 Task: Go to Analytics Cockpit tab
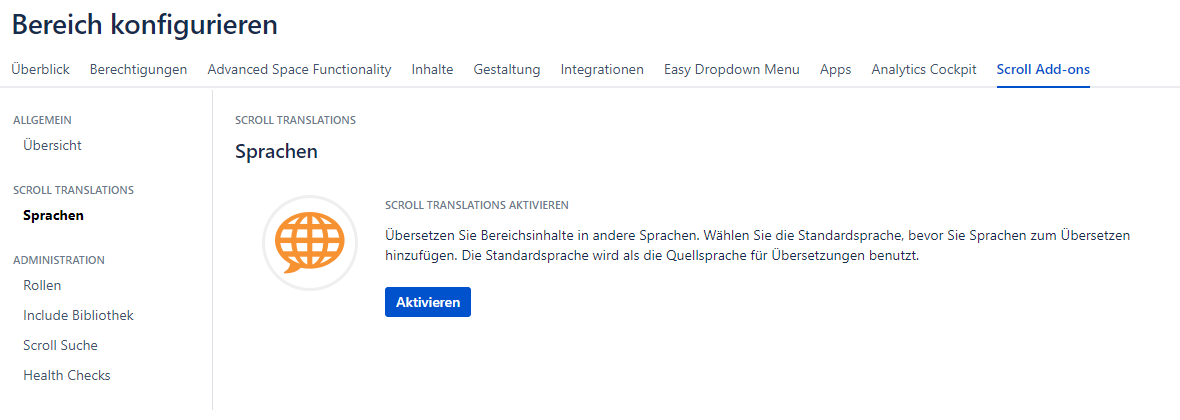tap(924, 70)
